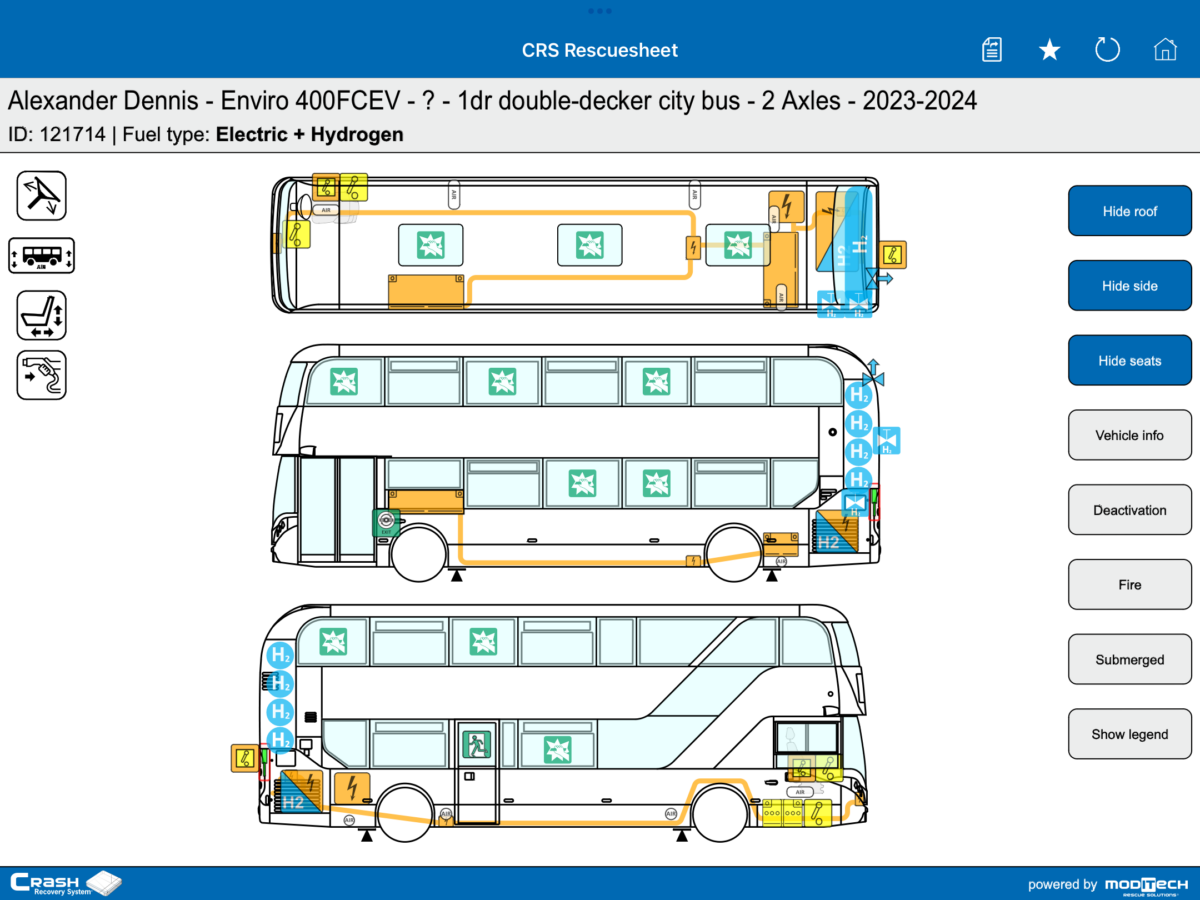The width and height of the screenshot is (1200, 900).
Task: Click lower-deck airbag icon in lower side view
Action: click(558, 749)
